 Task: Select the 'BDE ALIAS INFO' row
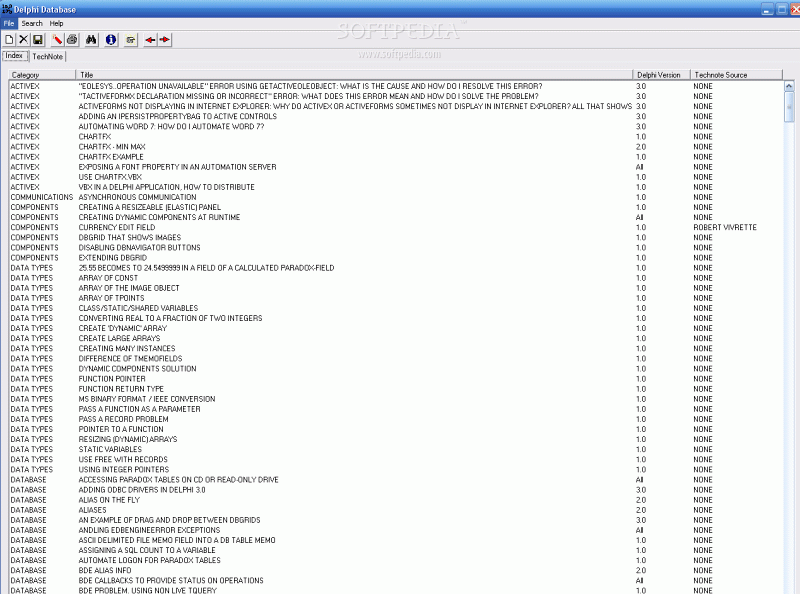[x=396, y=571]
